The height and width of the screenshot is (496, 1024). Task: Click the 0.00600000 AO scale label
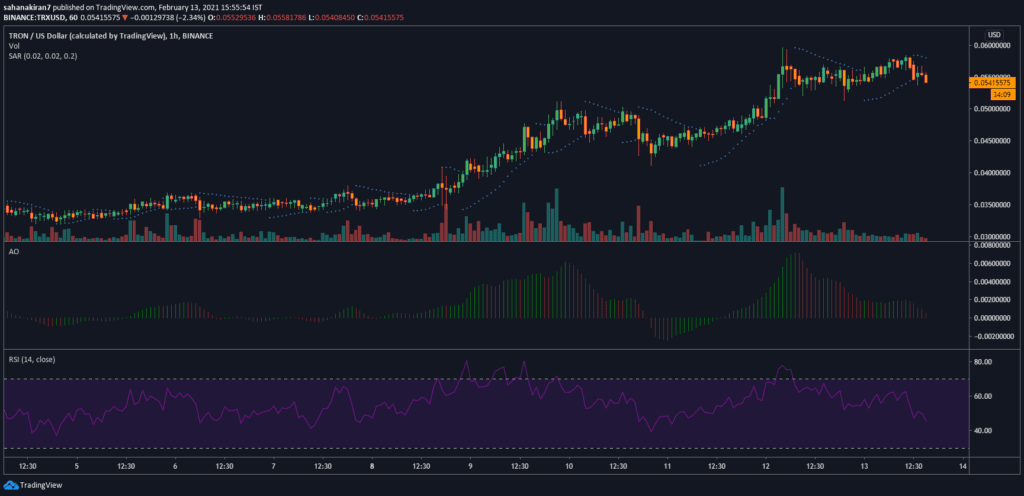tap(996, 263)
